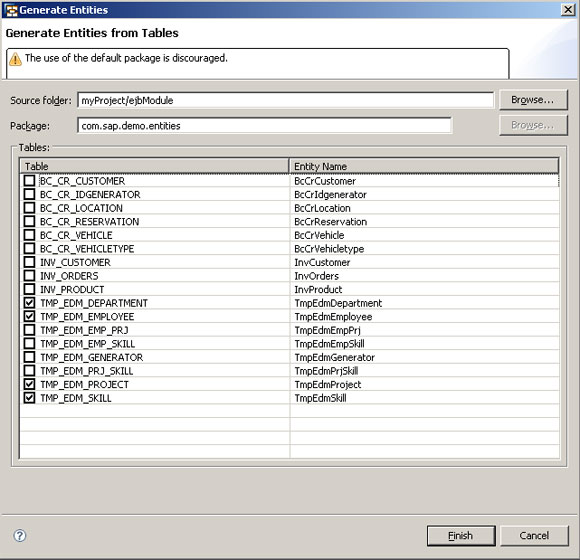Click the help question mark icon
This screenshot has width=580, height=560.
point(20,535)
